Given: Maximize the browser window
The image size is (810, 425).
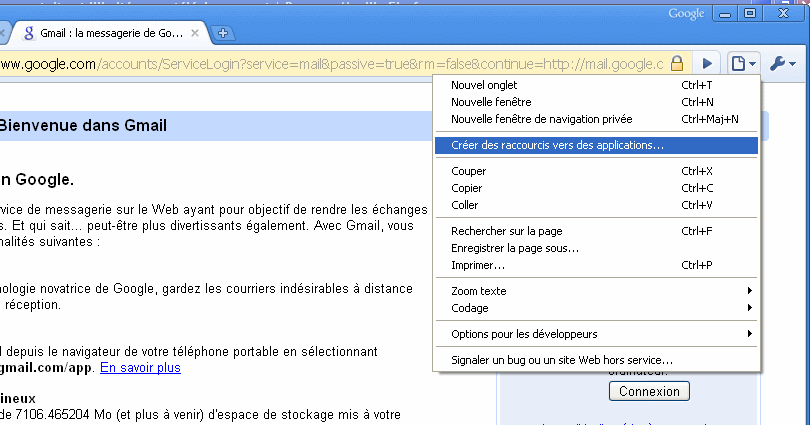Looking at the screenshot, I should [x=750, y=14].
